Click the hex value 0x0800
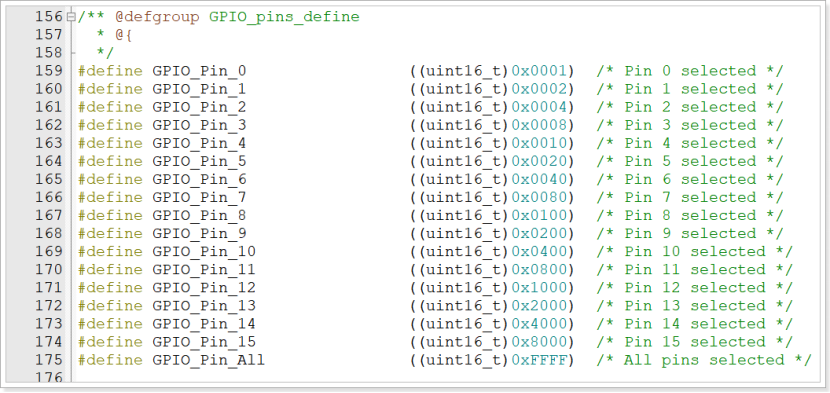This screenshot has width=830, height=393. 539,270
